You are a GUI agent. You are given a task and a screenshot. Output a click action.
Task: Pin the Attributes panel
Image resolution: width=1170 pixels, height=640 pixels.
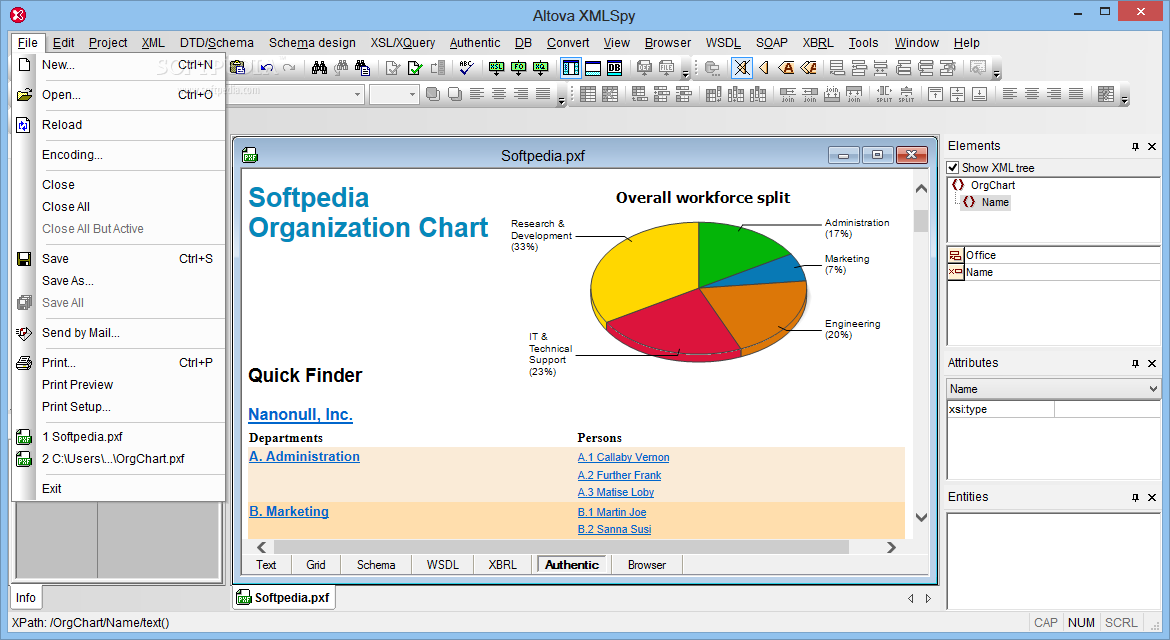click(x=1135, y=363)
